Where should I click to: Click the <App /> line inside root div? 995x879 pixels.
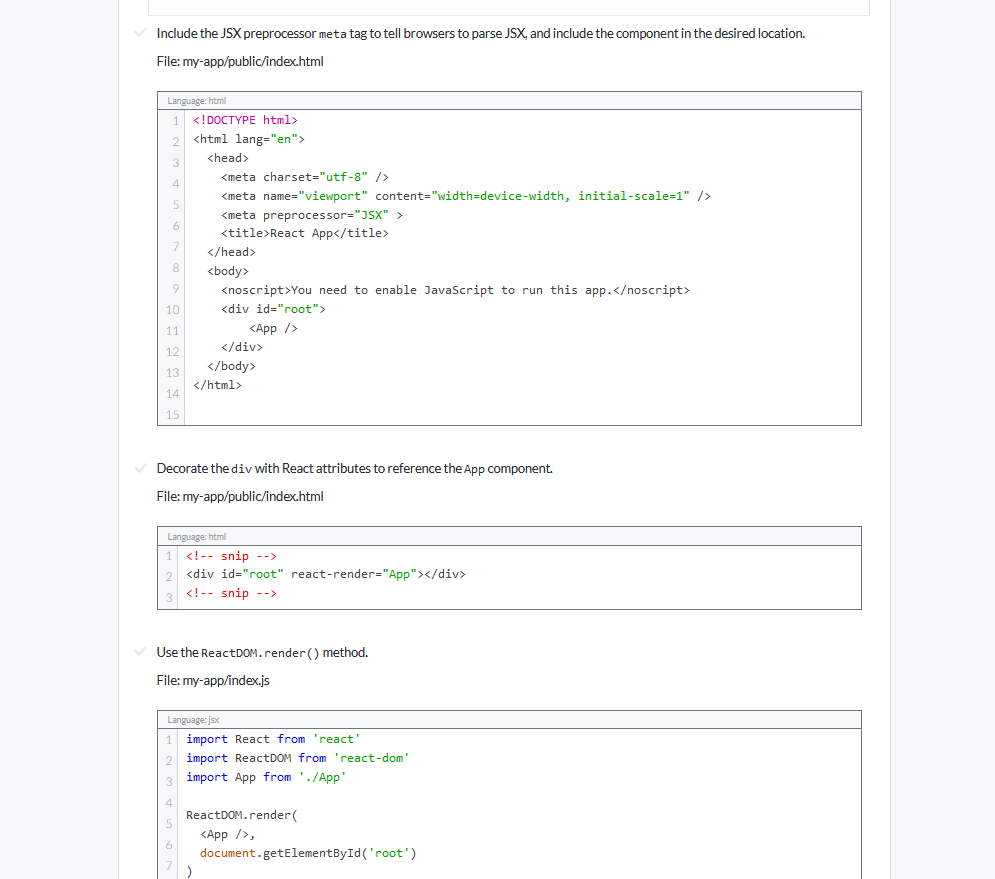[273, 328]
